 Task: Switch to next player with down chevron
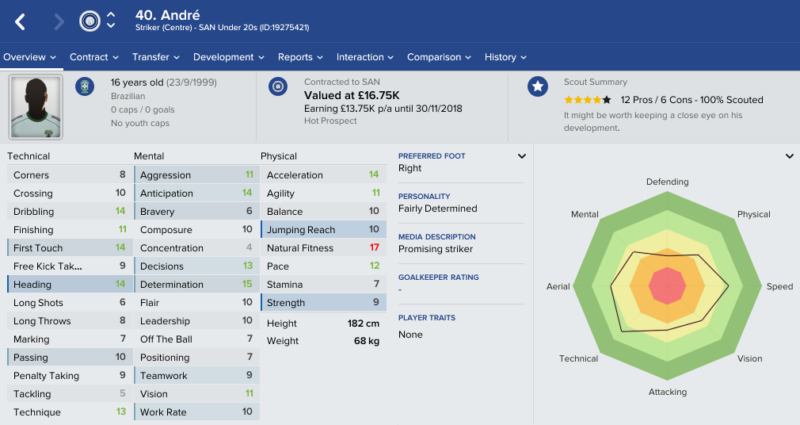[111, 25]
